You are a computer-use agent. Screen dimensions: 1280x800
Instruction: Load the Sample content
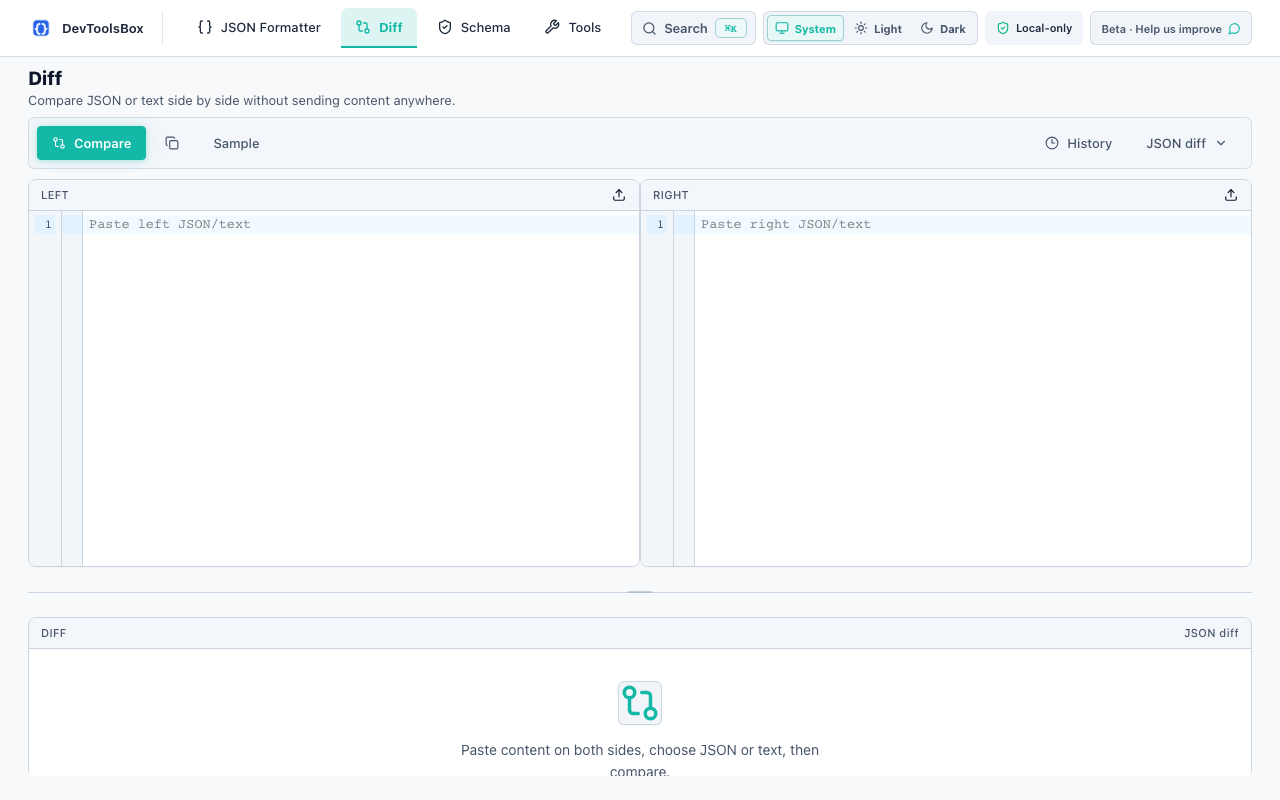[x=236, y=143]
